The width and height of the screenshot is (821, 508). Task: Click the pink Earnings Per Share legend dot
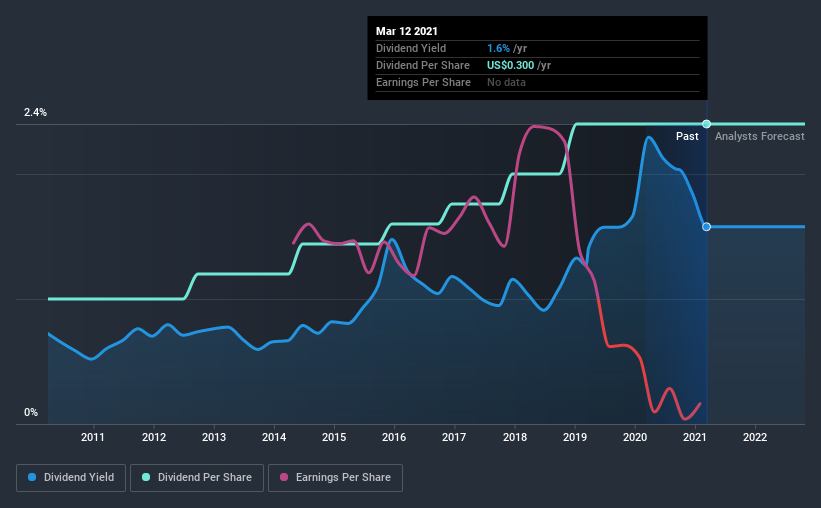284,478
